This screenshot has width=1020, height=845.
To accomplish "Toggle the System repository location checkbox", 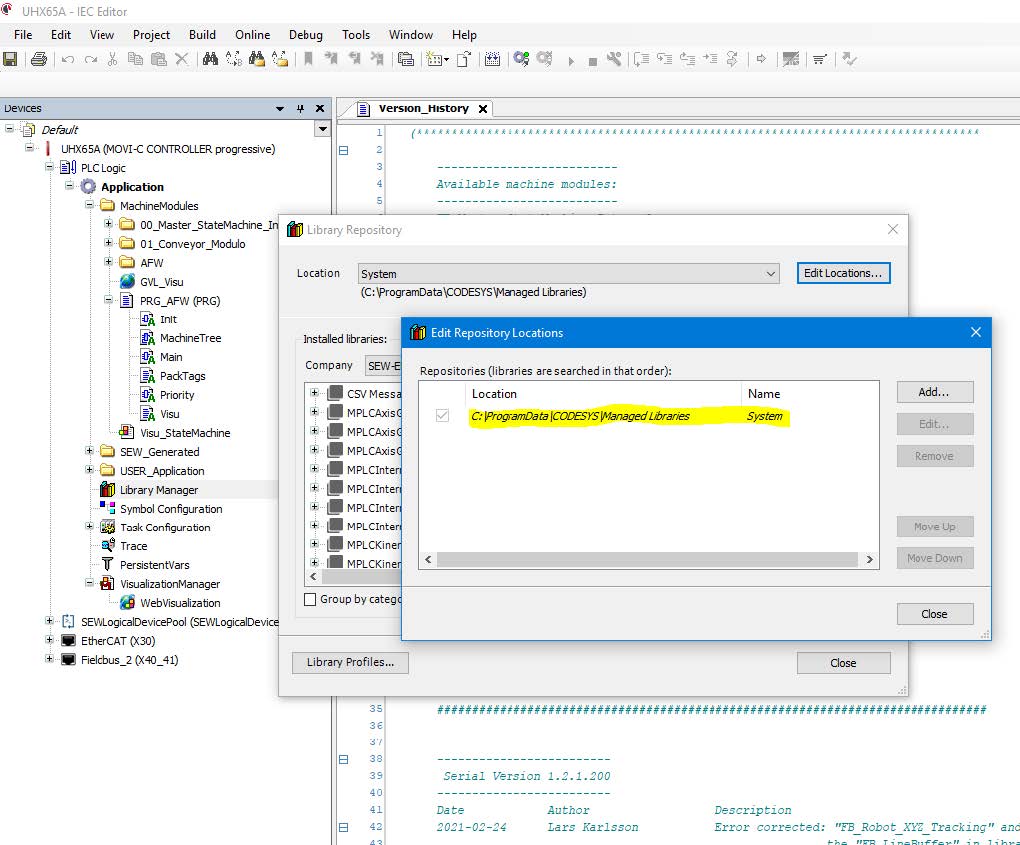I will pyautogui.click(x=442, y=416).
